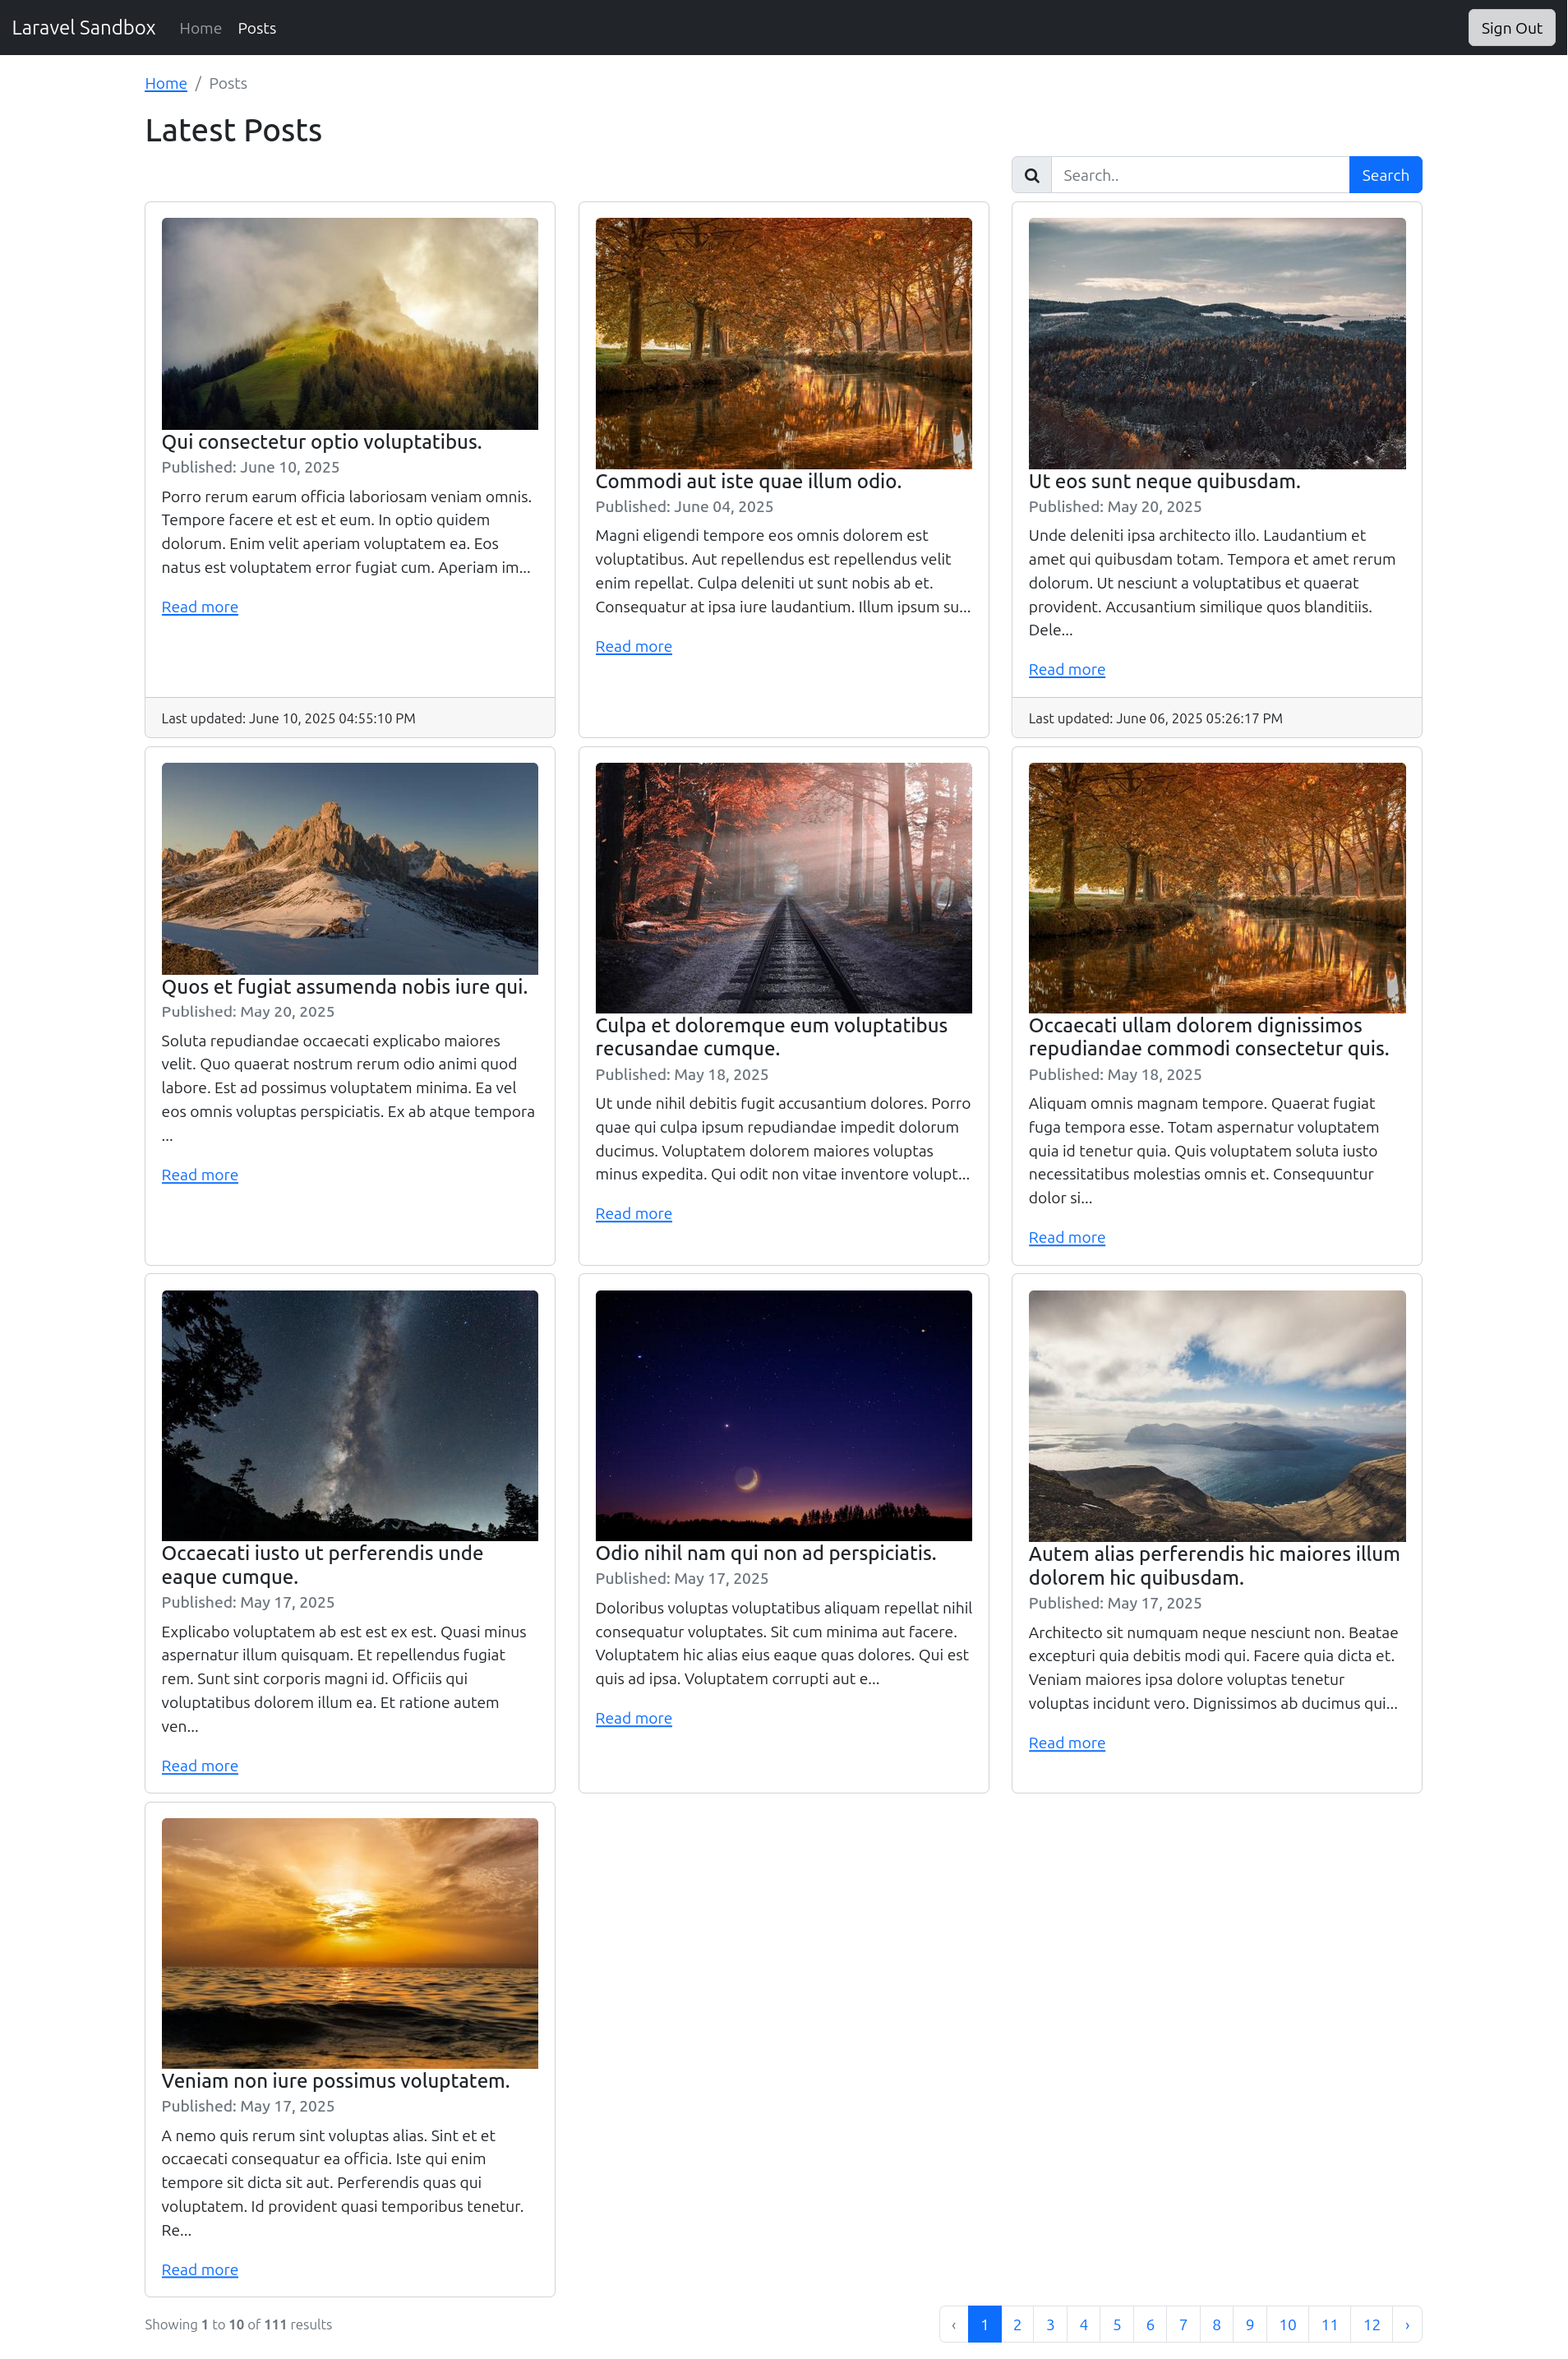Image resolution: width=1568 pixels, height=2359 pixels.
Task: Go to page 11 in pagination
Action: [x=1329, y=2324]
